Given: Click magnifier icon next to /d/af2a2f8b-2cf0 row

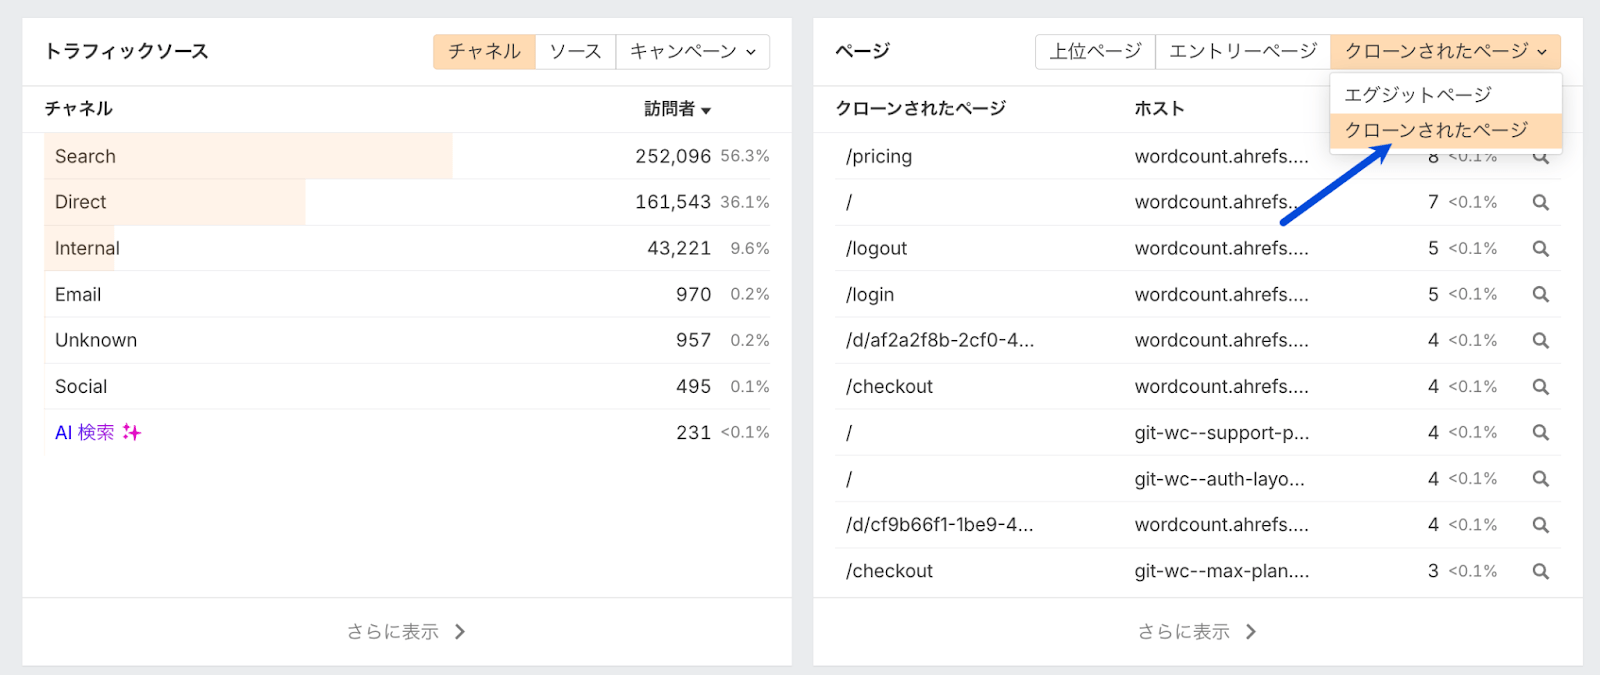Looking at the screenshot, I should (1540, 341).
